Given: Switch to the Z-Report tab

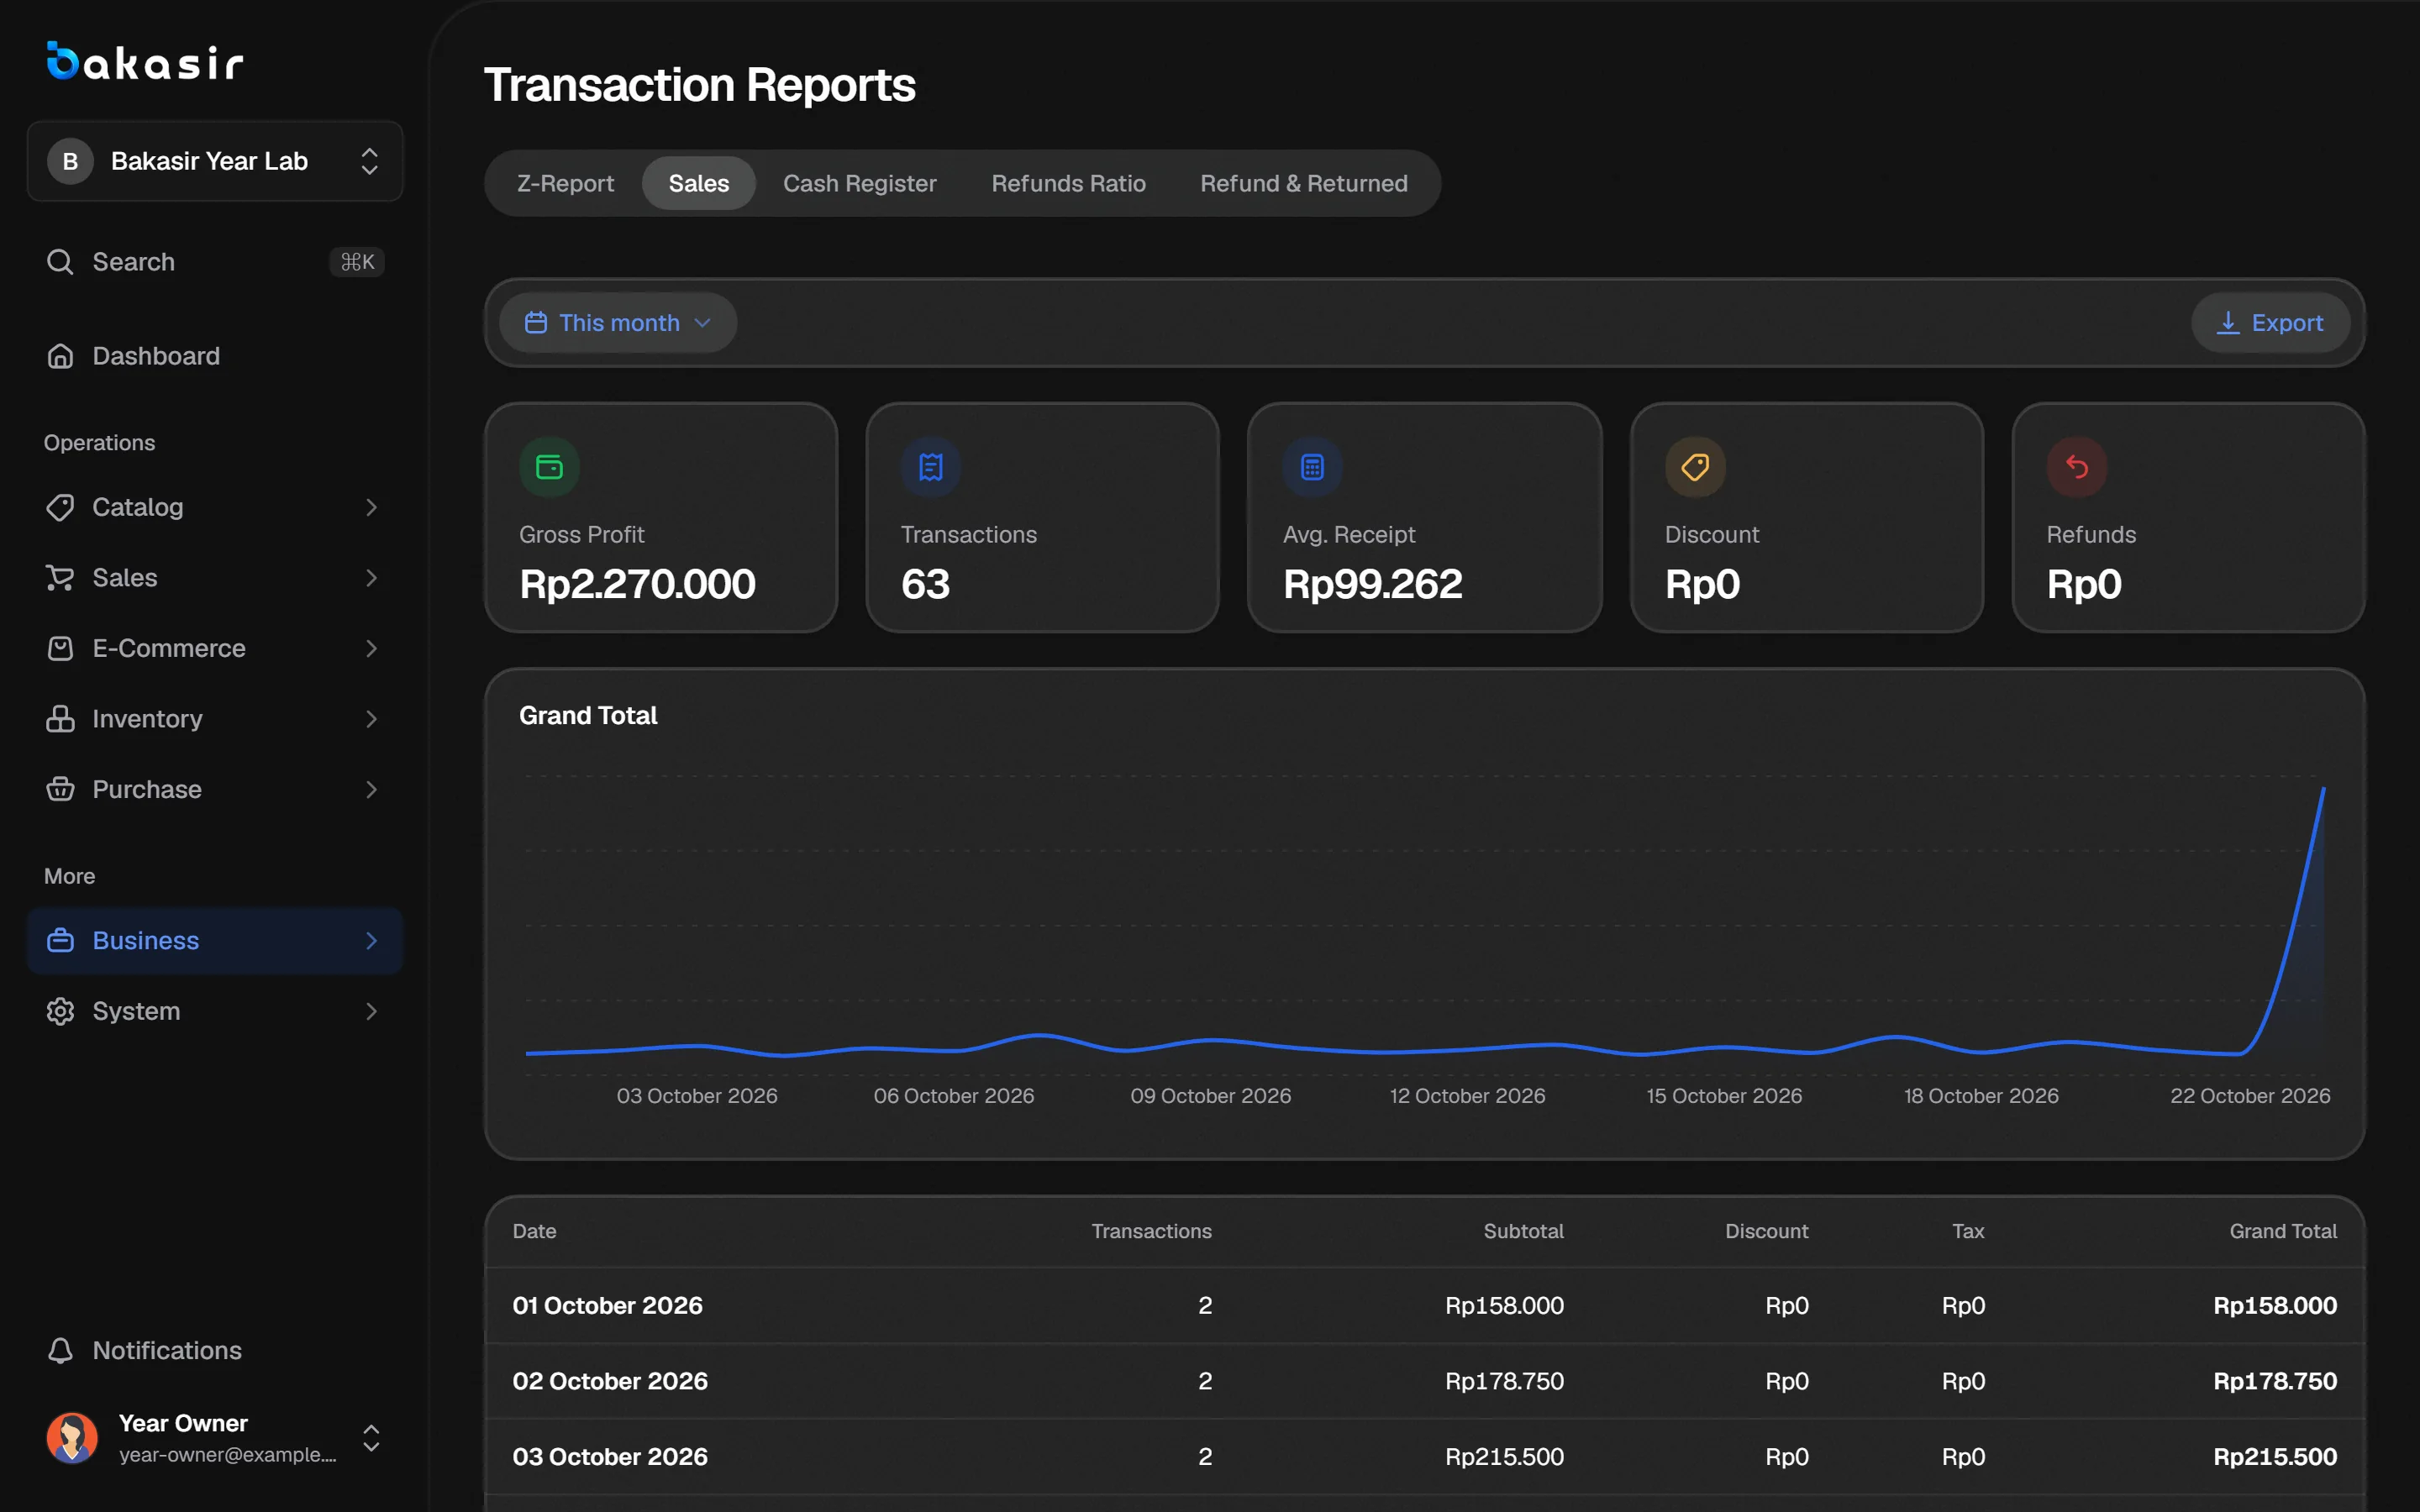Looking at the screenshot, I should click(x=565, y=183).
